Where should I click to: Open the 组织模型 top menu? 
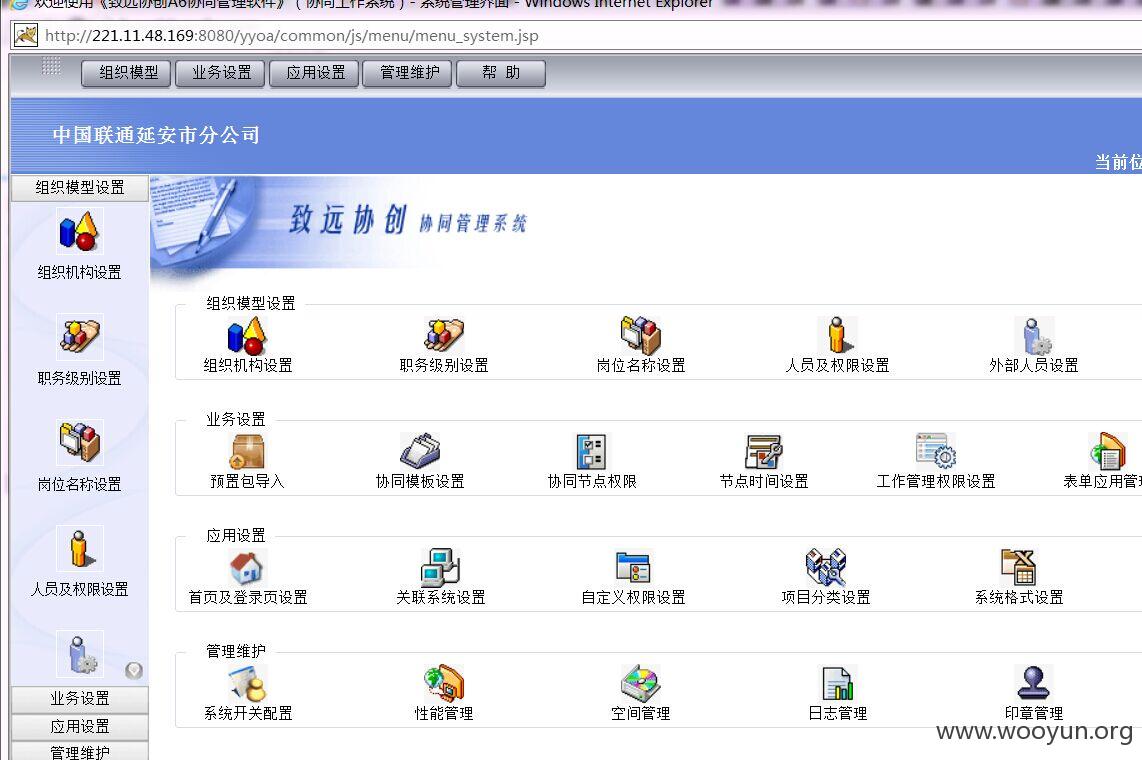126,73
